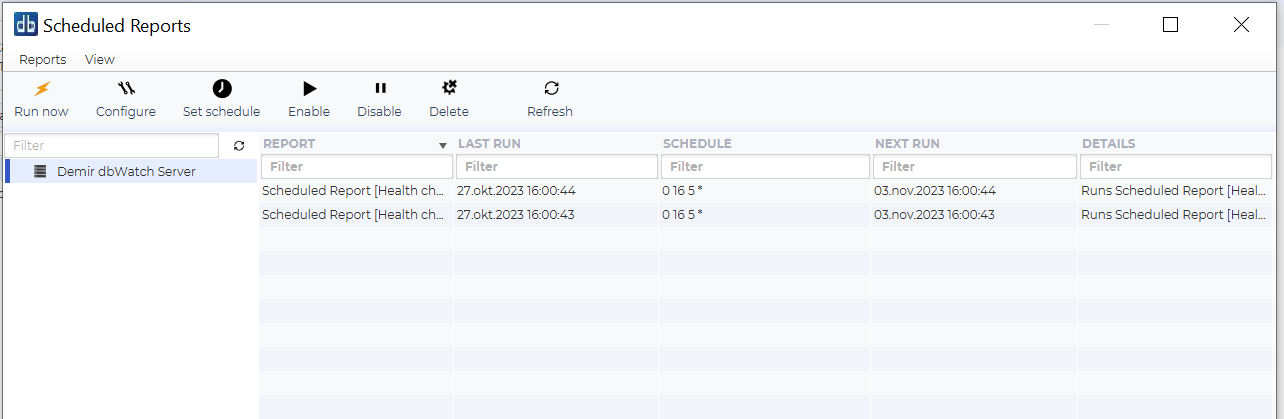Click the REPORT column sort arrow

pyautogui.click(x=443, y=145)
